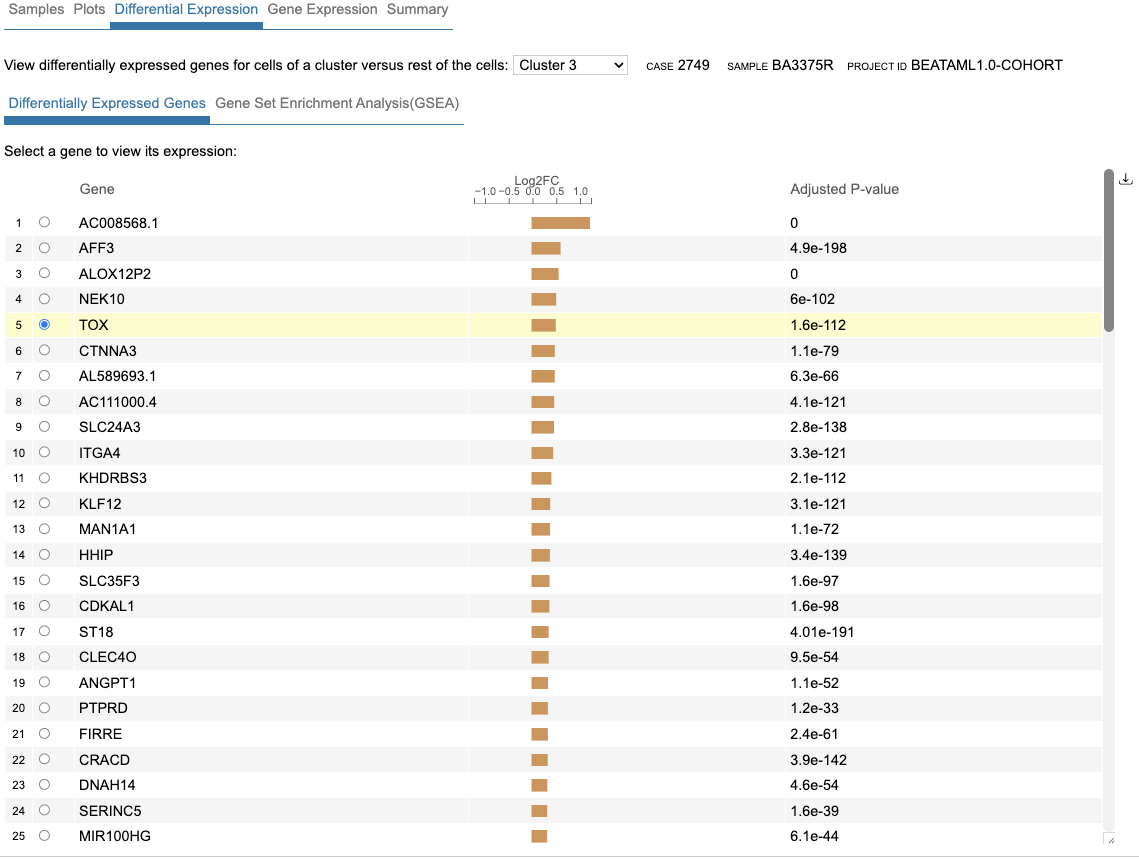Pick the ST18 gene radio button
This screenshot has height=859, width=1139.
(44, 631)
